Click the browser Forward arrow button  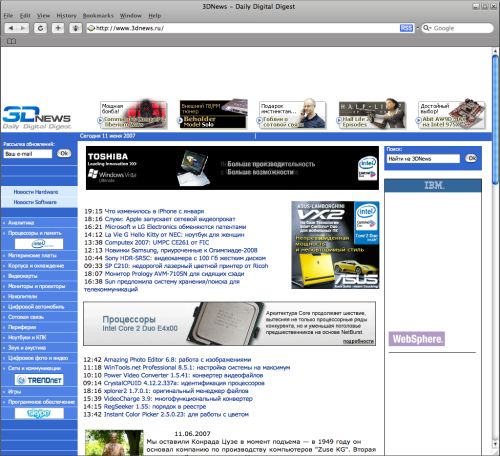[23, 28]
